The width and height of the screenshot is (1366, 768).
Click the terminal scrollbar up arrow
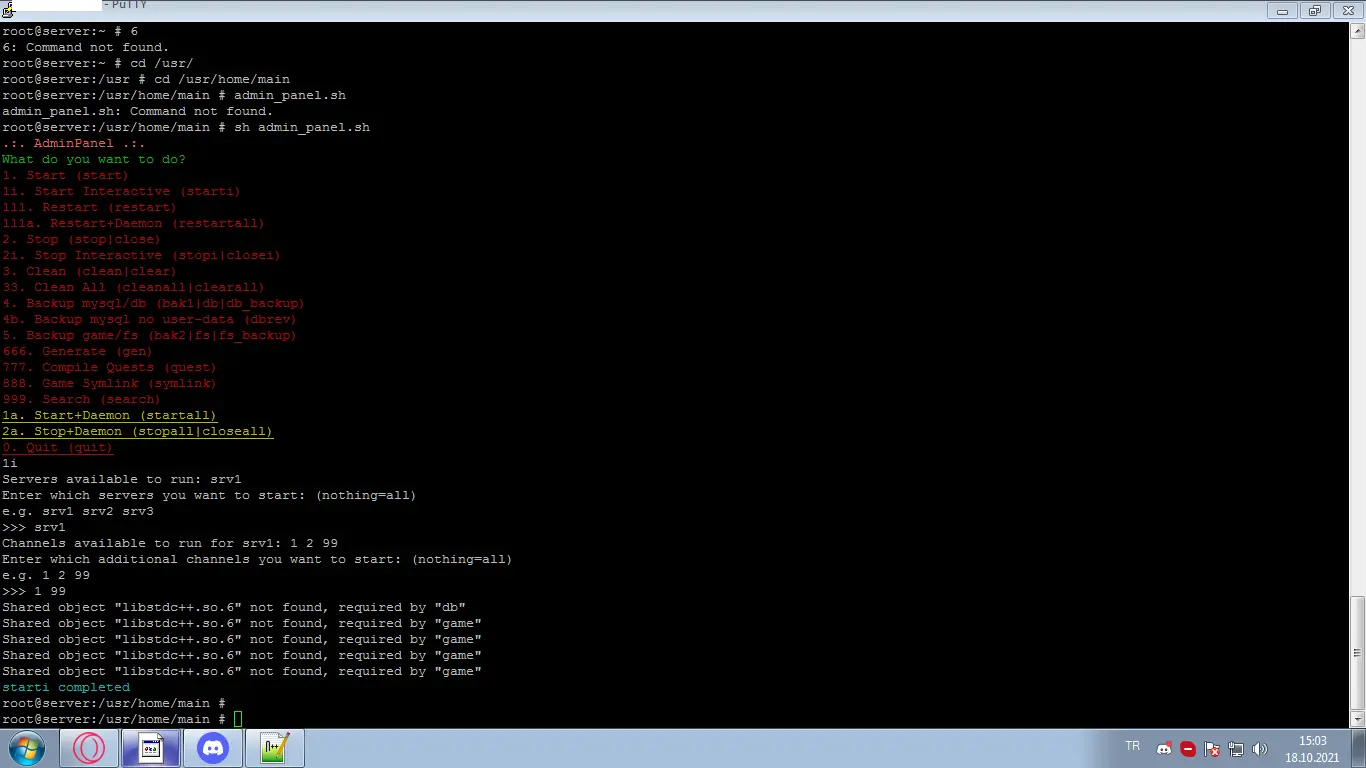pos(1357,30)
